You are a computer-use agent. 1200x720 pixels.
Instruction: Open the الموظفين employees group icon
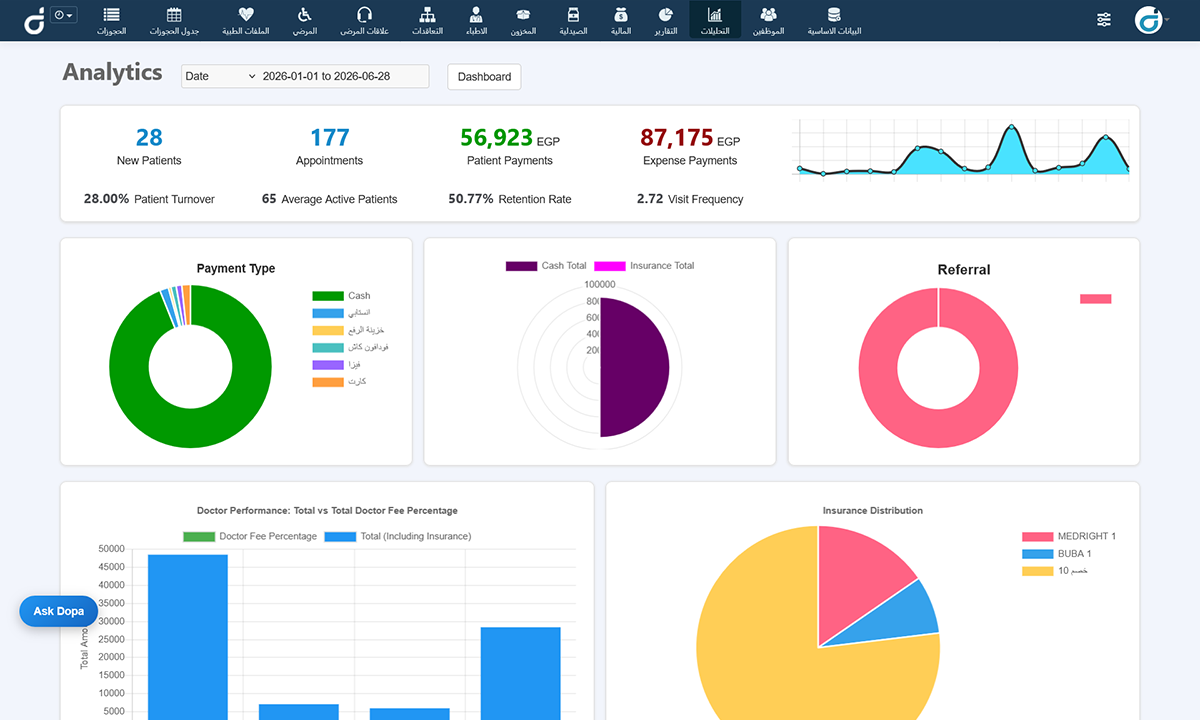[768, 15]
